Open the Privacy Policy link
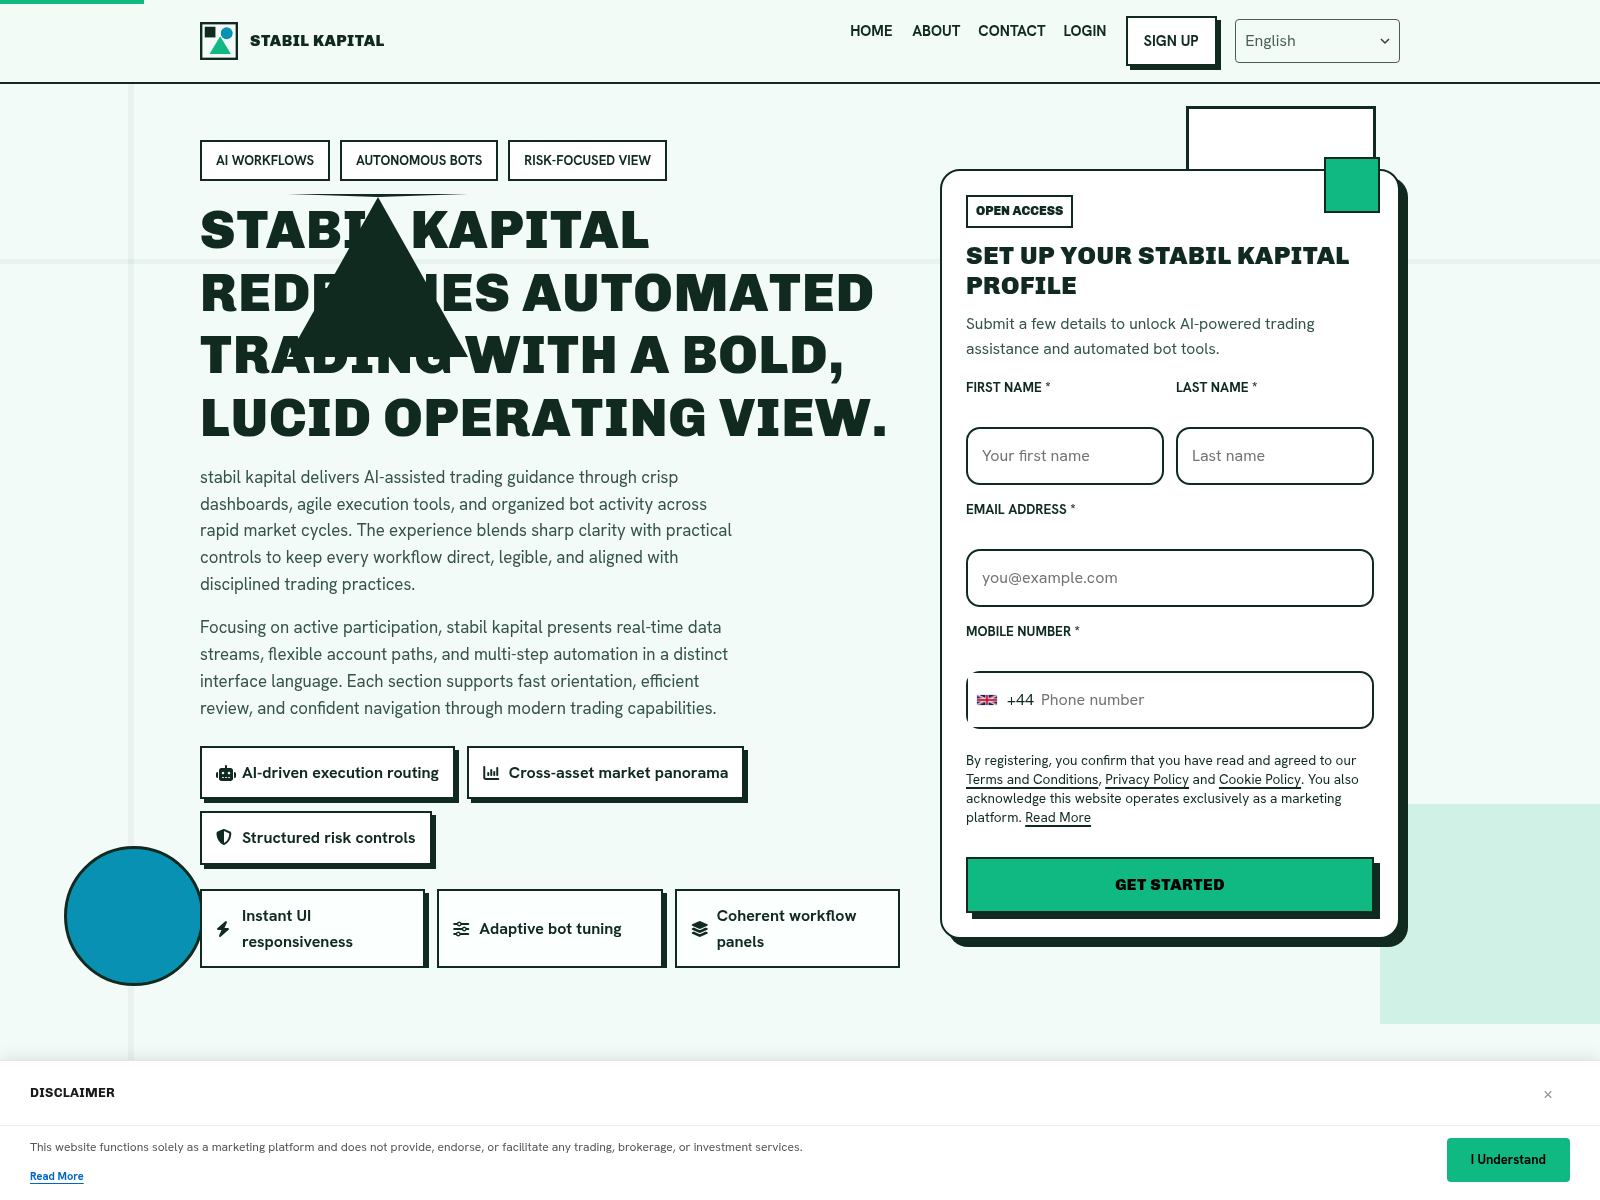 click(x=1147, y=780)
